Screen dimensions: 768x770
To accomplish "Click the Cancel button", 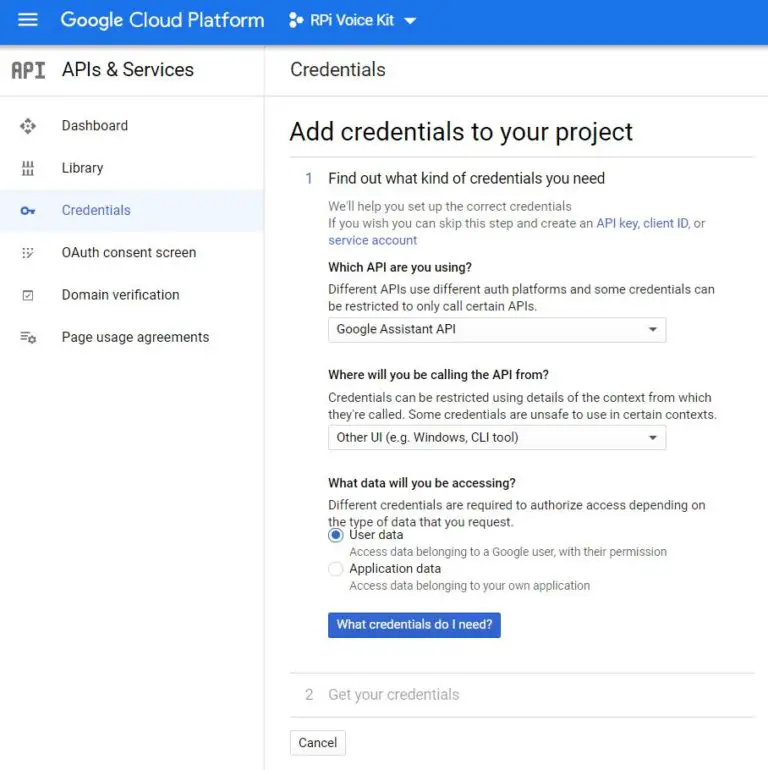I will (x=318, y=742).
